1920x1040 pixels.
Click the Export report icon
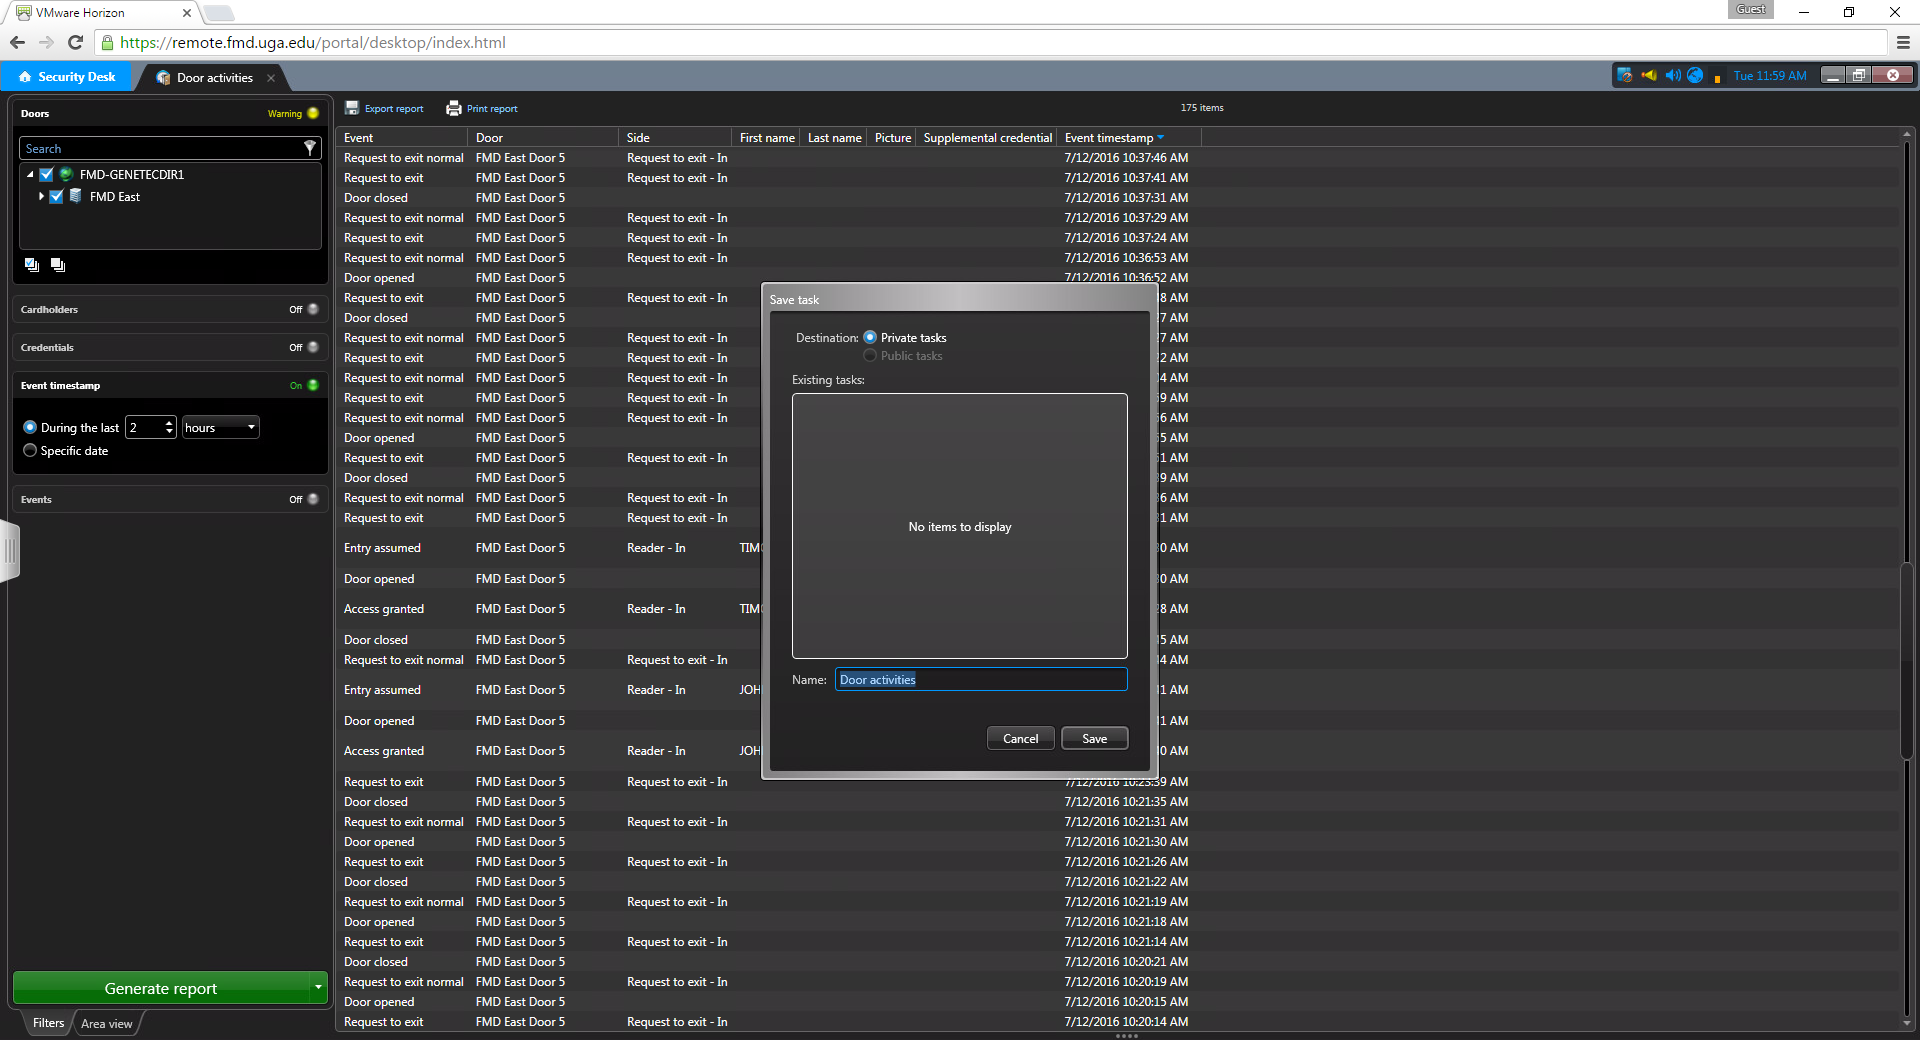click(x=352, y=108)
